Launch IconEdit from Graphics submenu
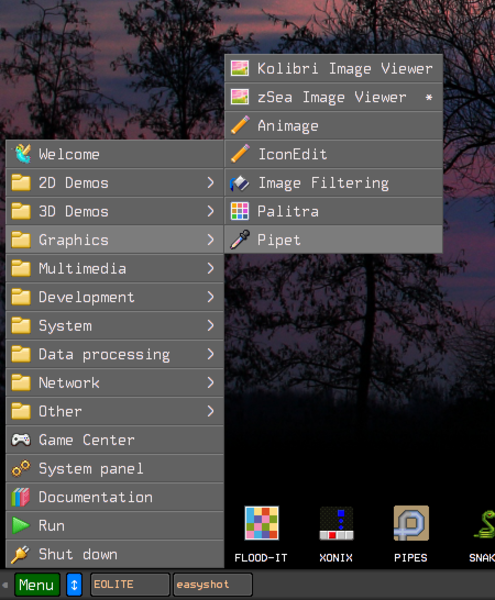 click(334, 154)
